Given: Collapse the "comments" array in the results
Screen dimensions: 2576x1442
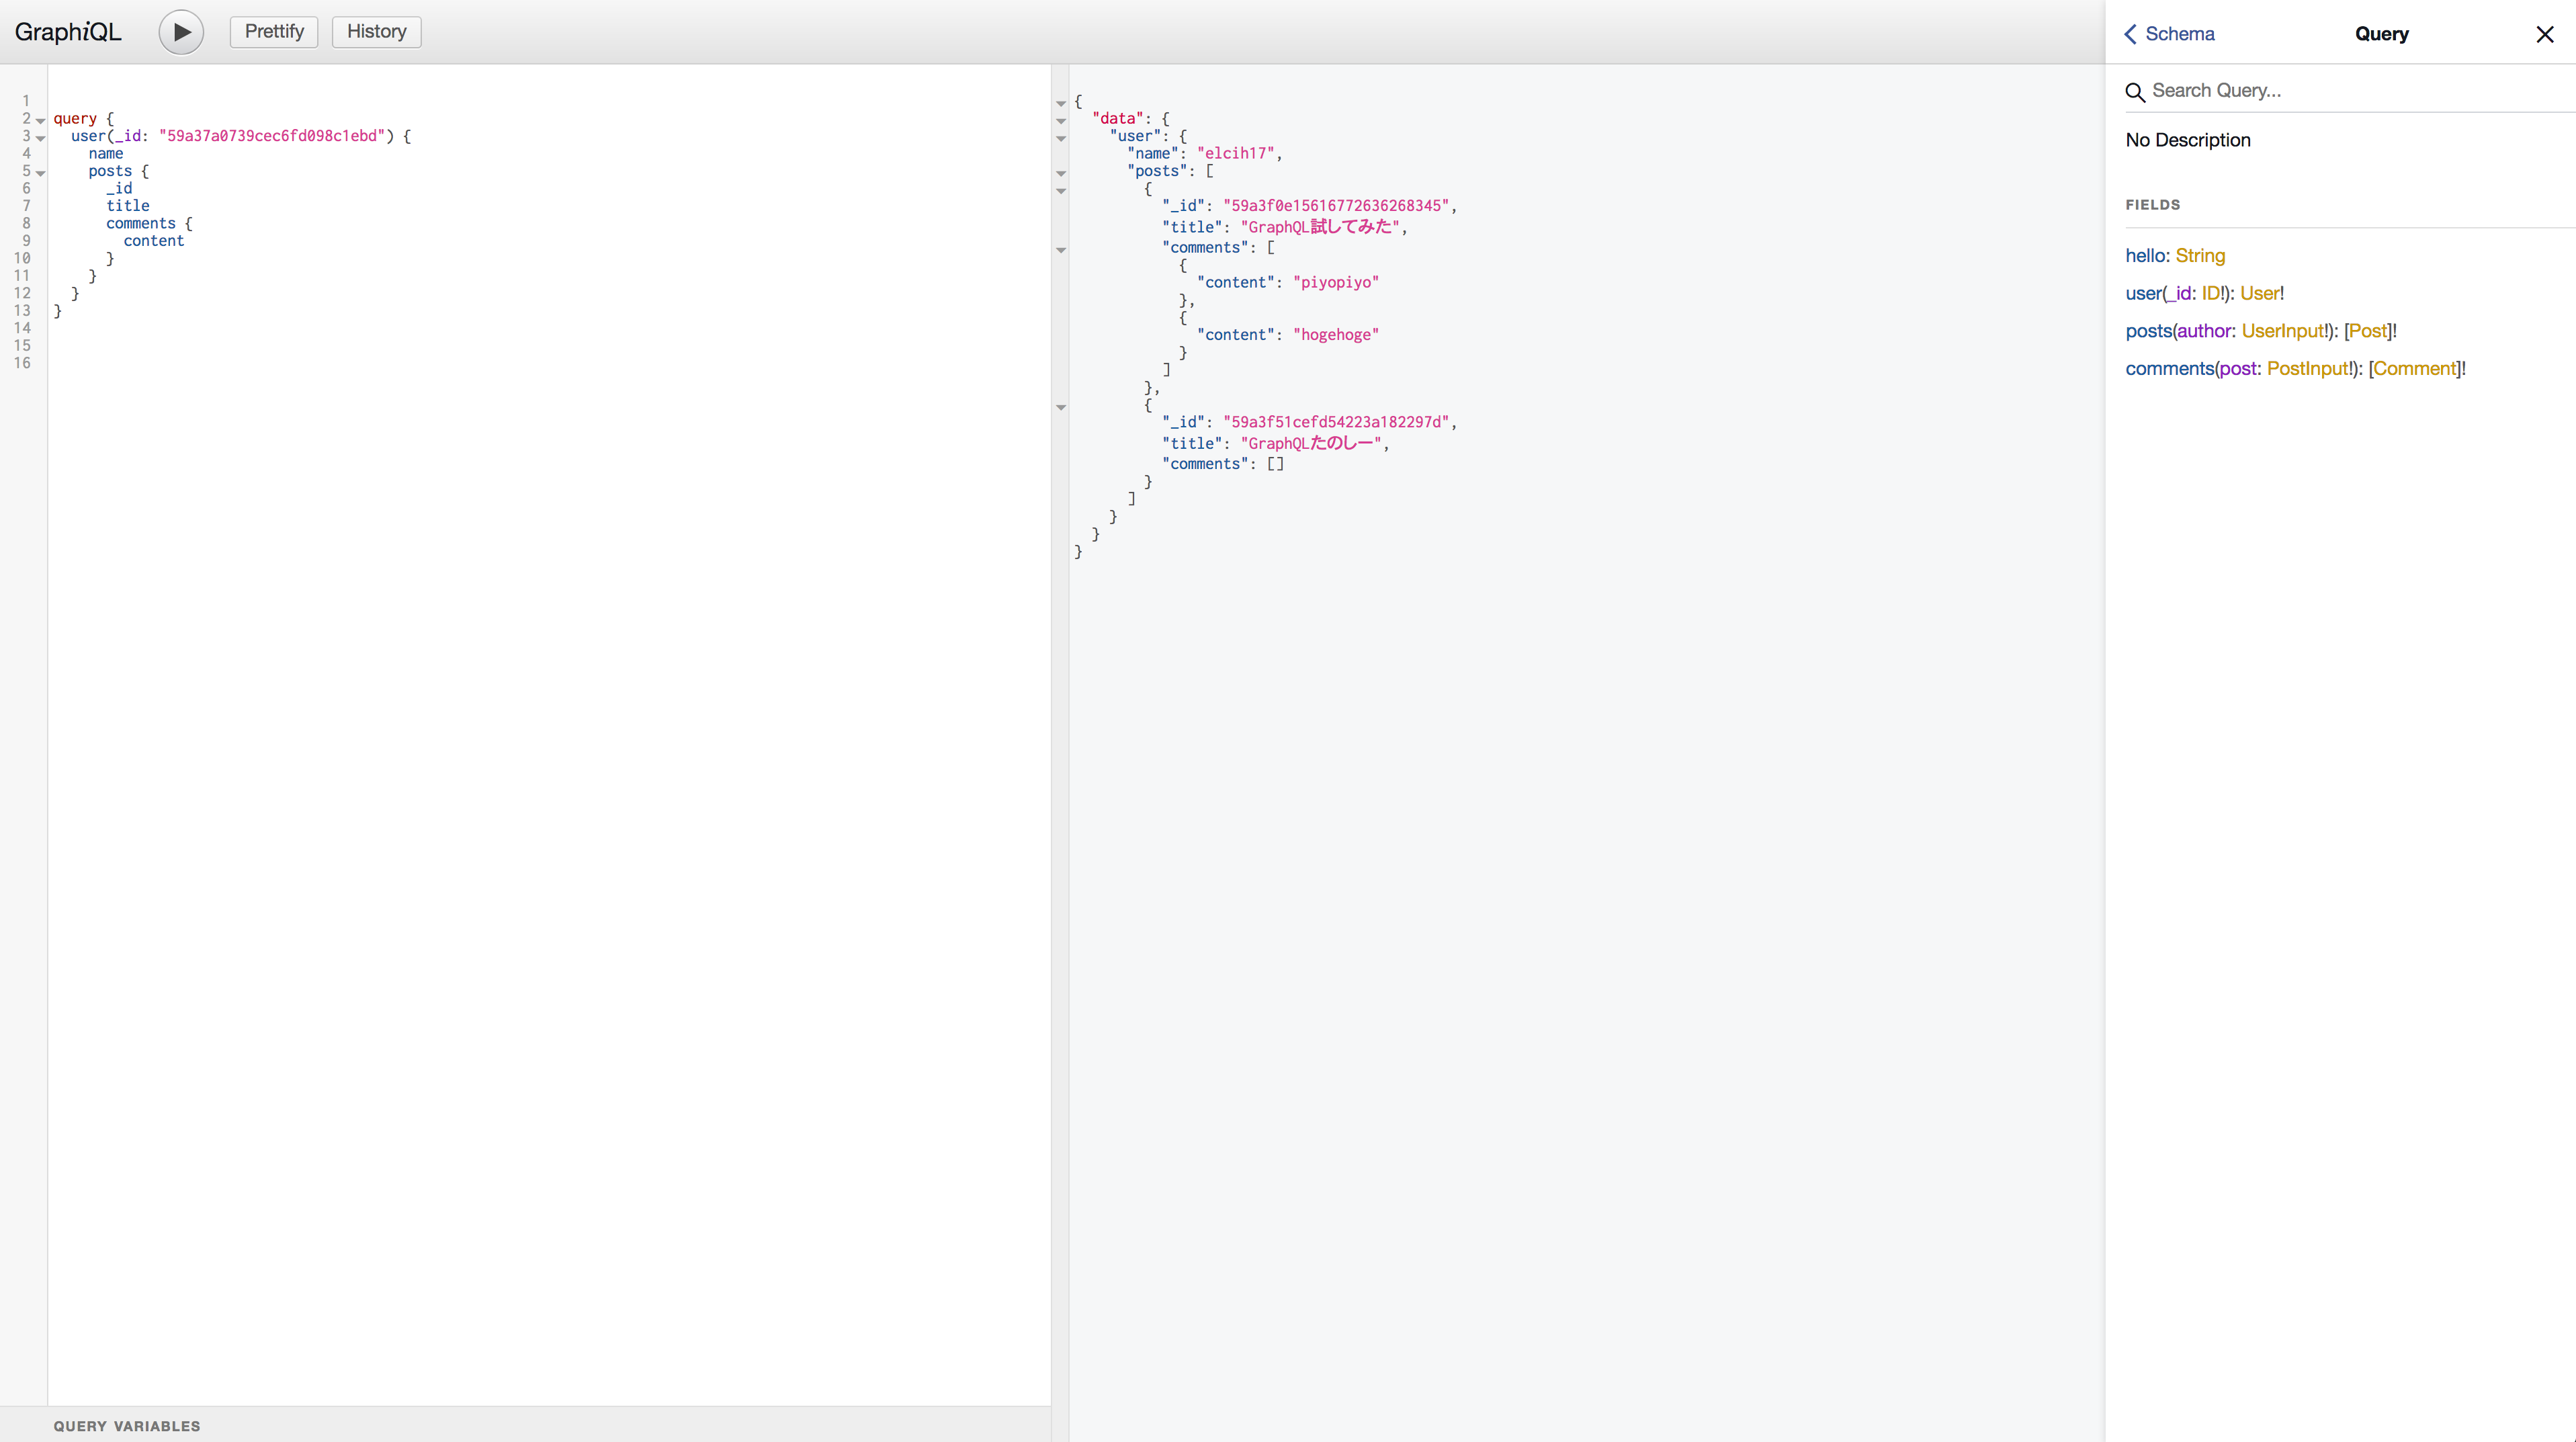Looking at the screenshot, I should click(1061, 250).
